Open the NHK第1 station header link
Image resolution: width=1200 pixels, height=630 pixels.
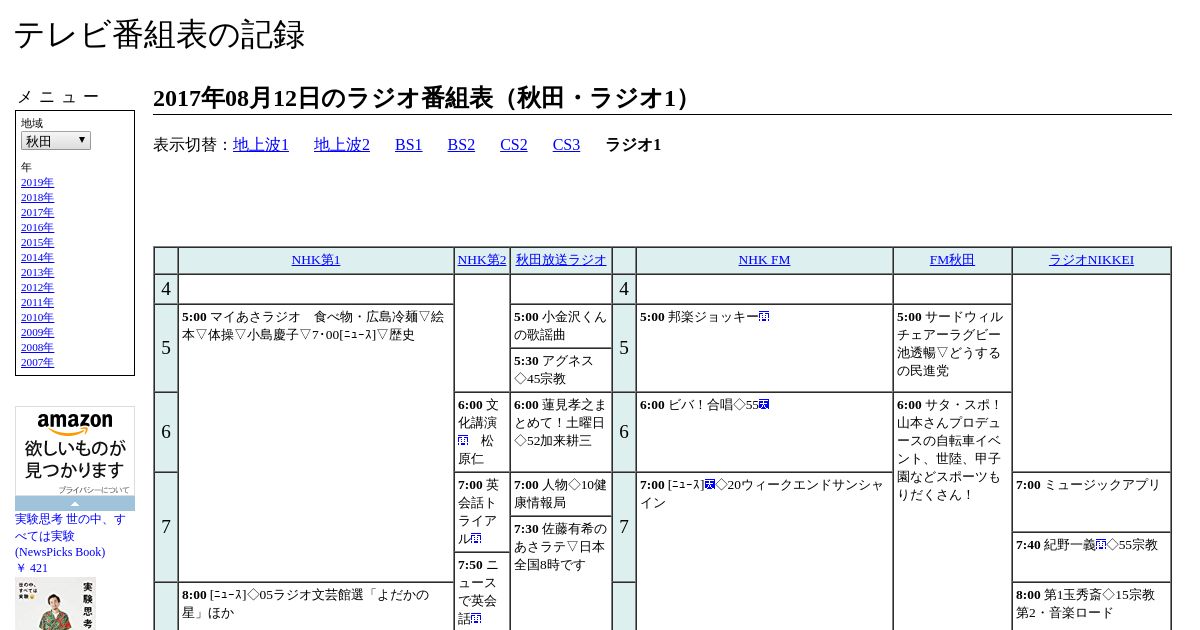click(x=316, y=260)
